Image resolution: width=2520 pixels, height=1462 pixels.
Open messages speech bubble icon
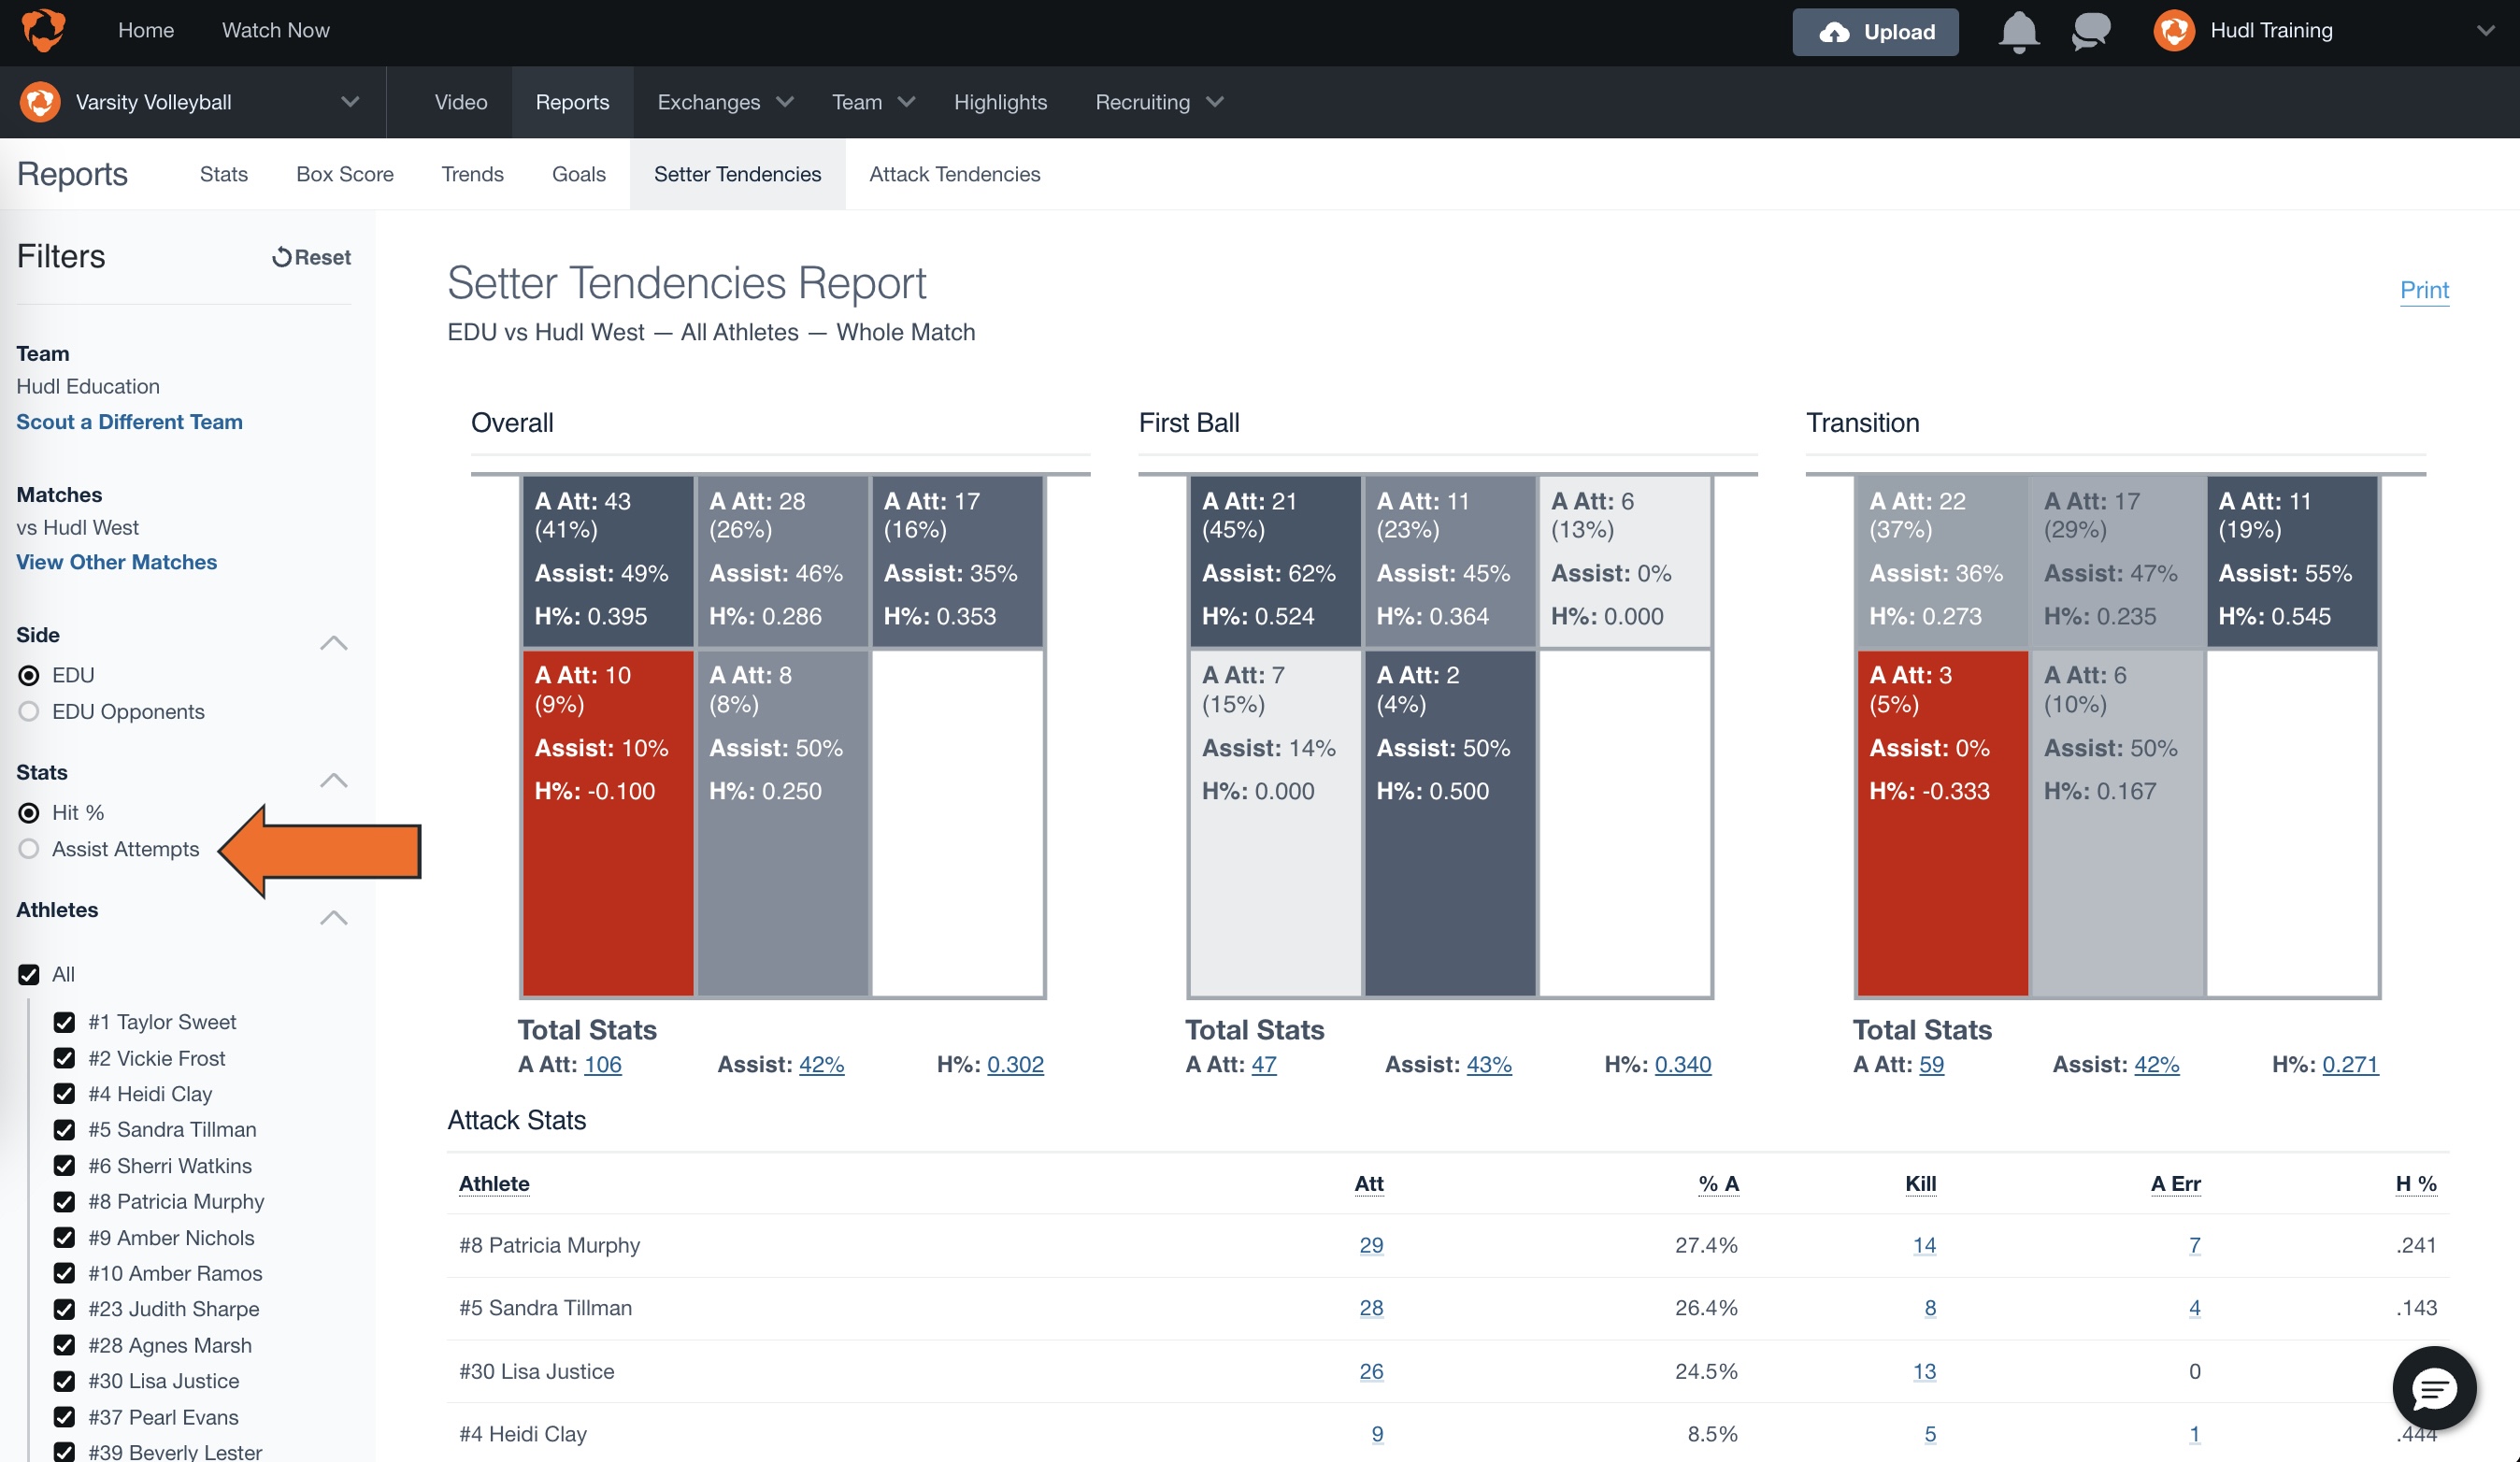[x=2090, y=32]
